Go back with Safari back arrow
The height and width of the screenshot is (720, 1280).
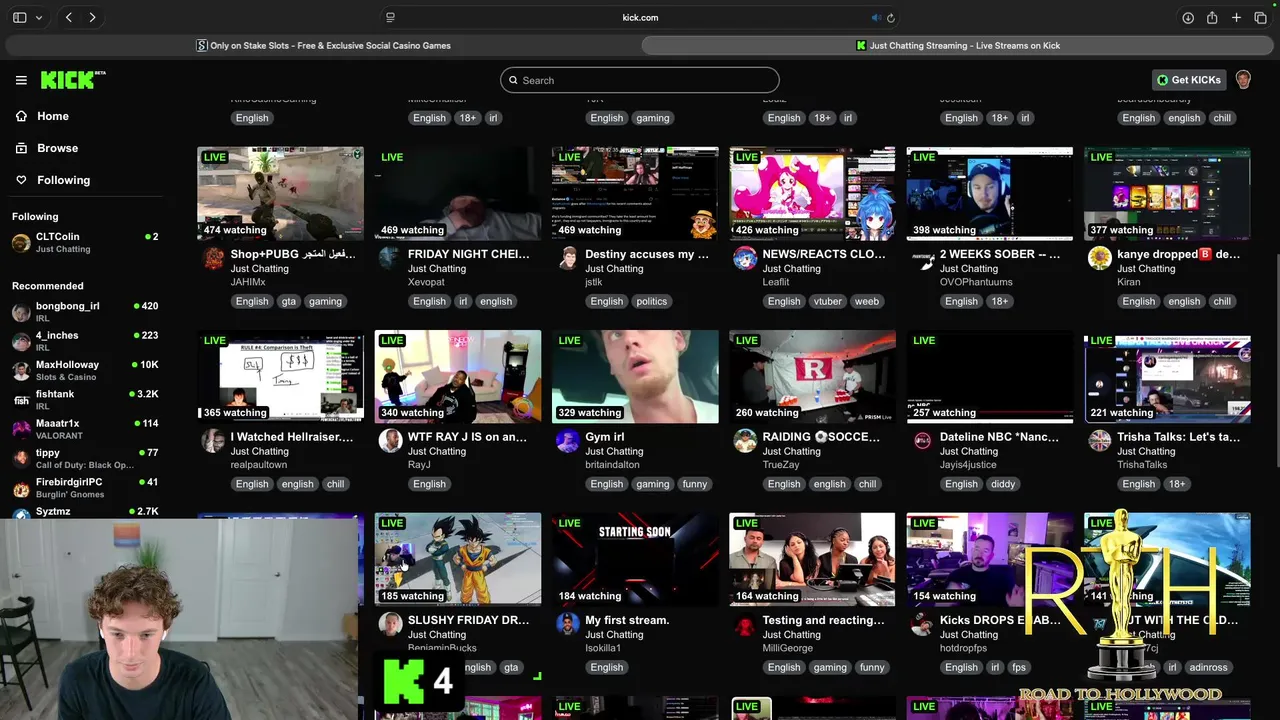(68, 17)
